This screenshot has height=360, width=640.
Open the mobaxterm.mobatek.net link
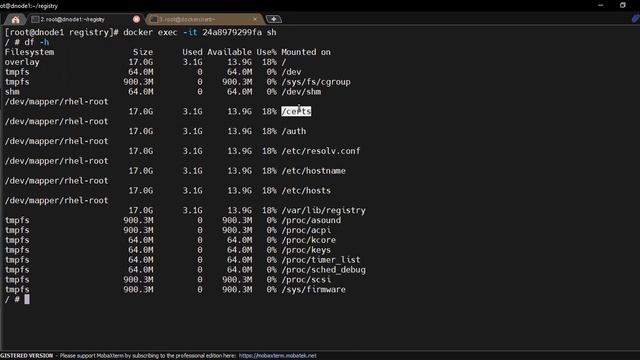point(278,356)
